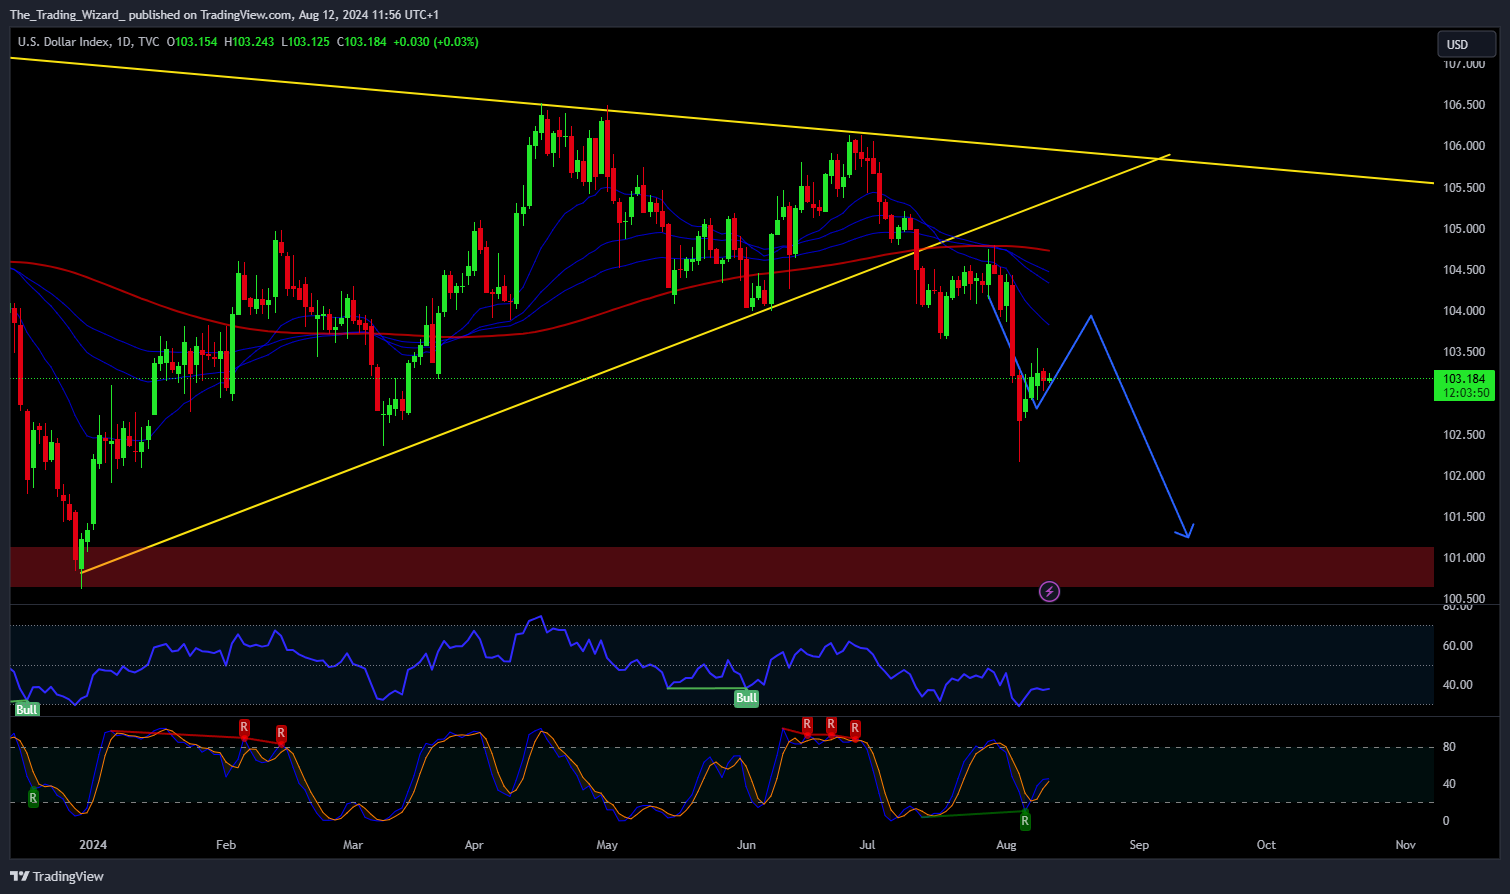This screenshot has height=894, width=1510.
Task: Click the low value L103.125
Action: click(x=305, y=42)
